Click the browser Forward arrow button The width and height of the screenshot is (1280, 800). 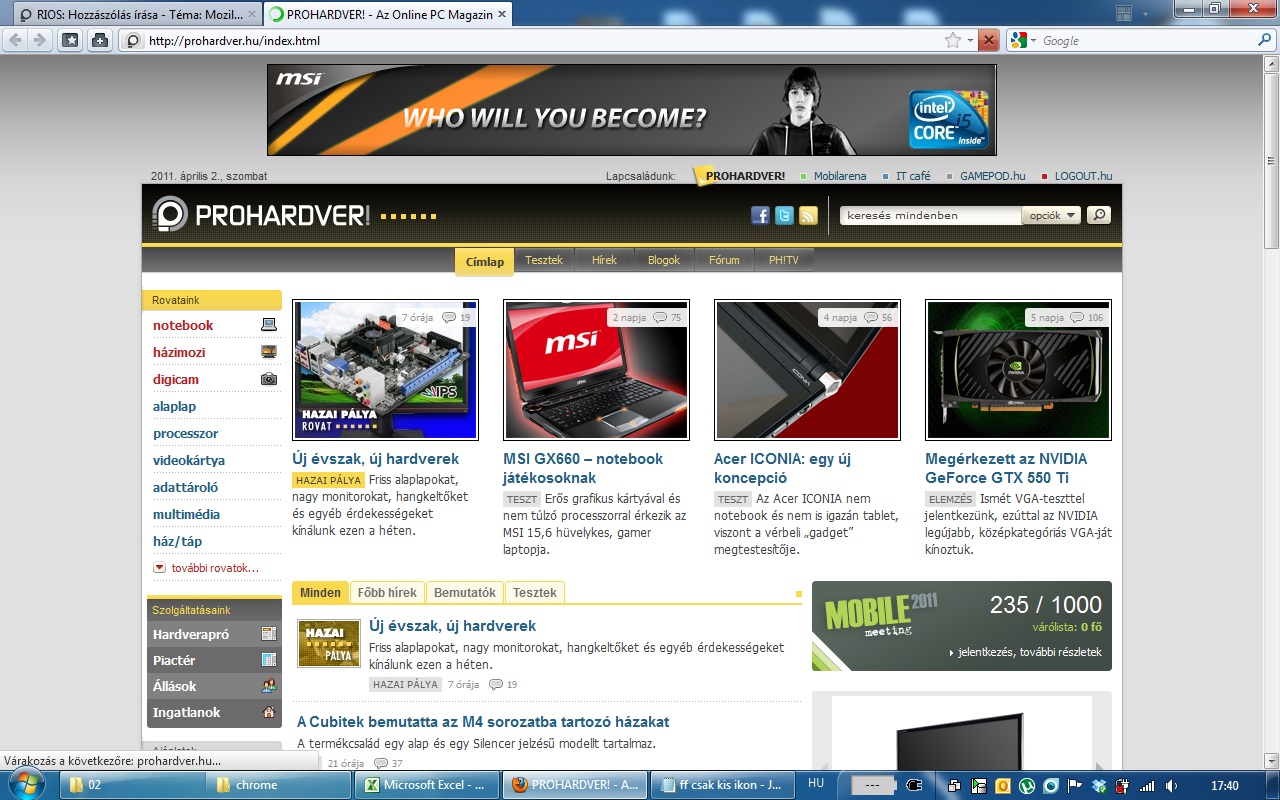tap(39, 40)
